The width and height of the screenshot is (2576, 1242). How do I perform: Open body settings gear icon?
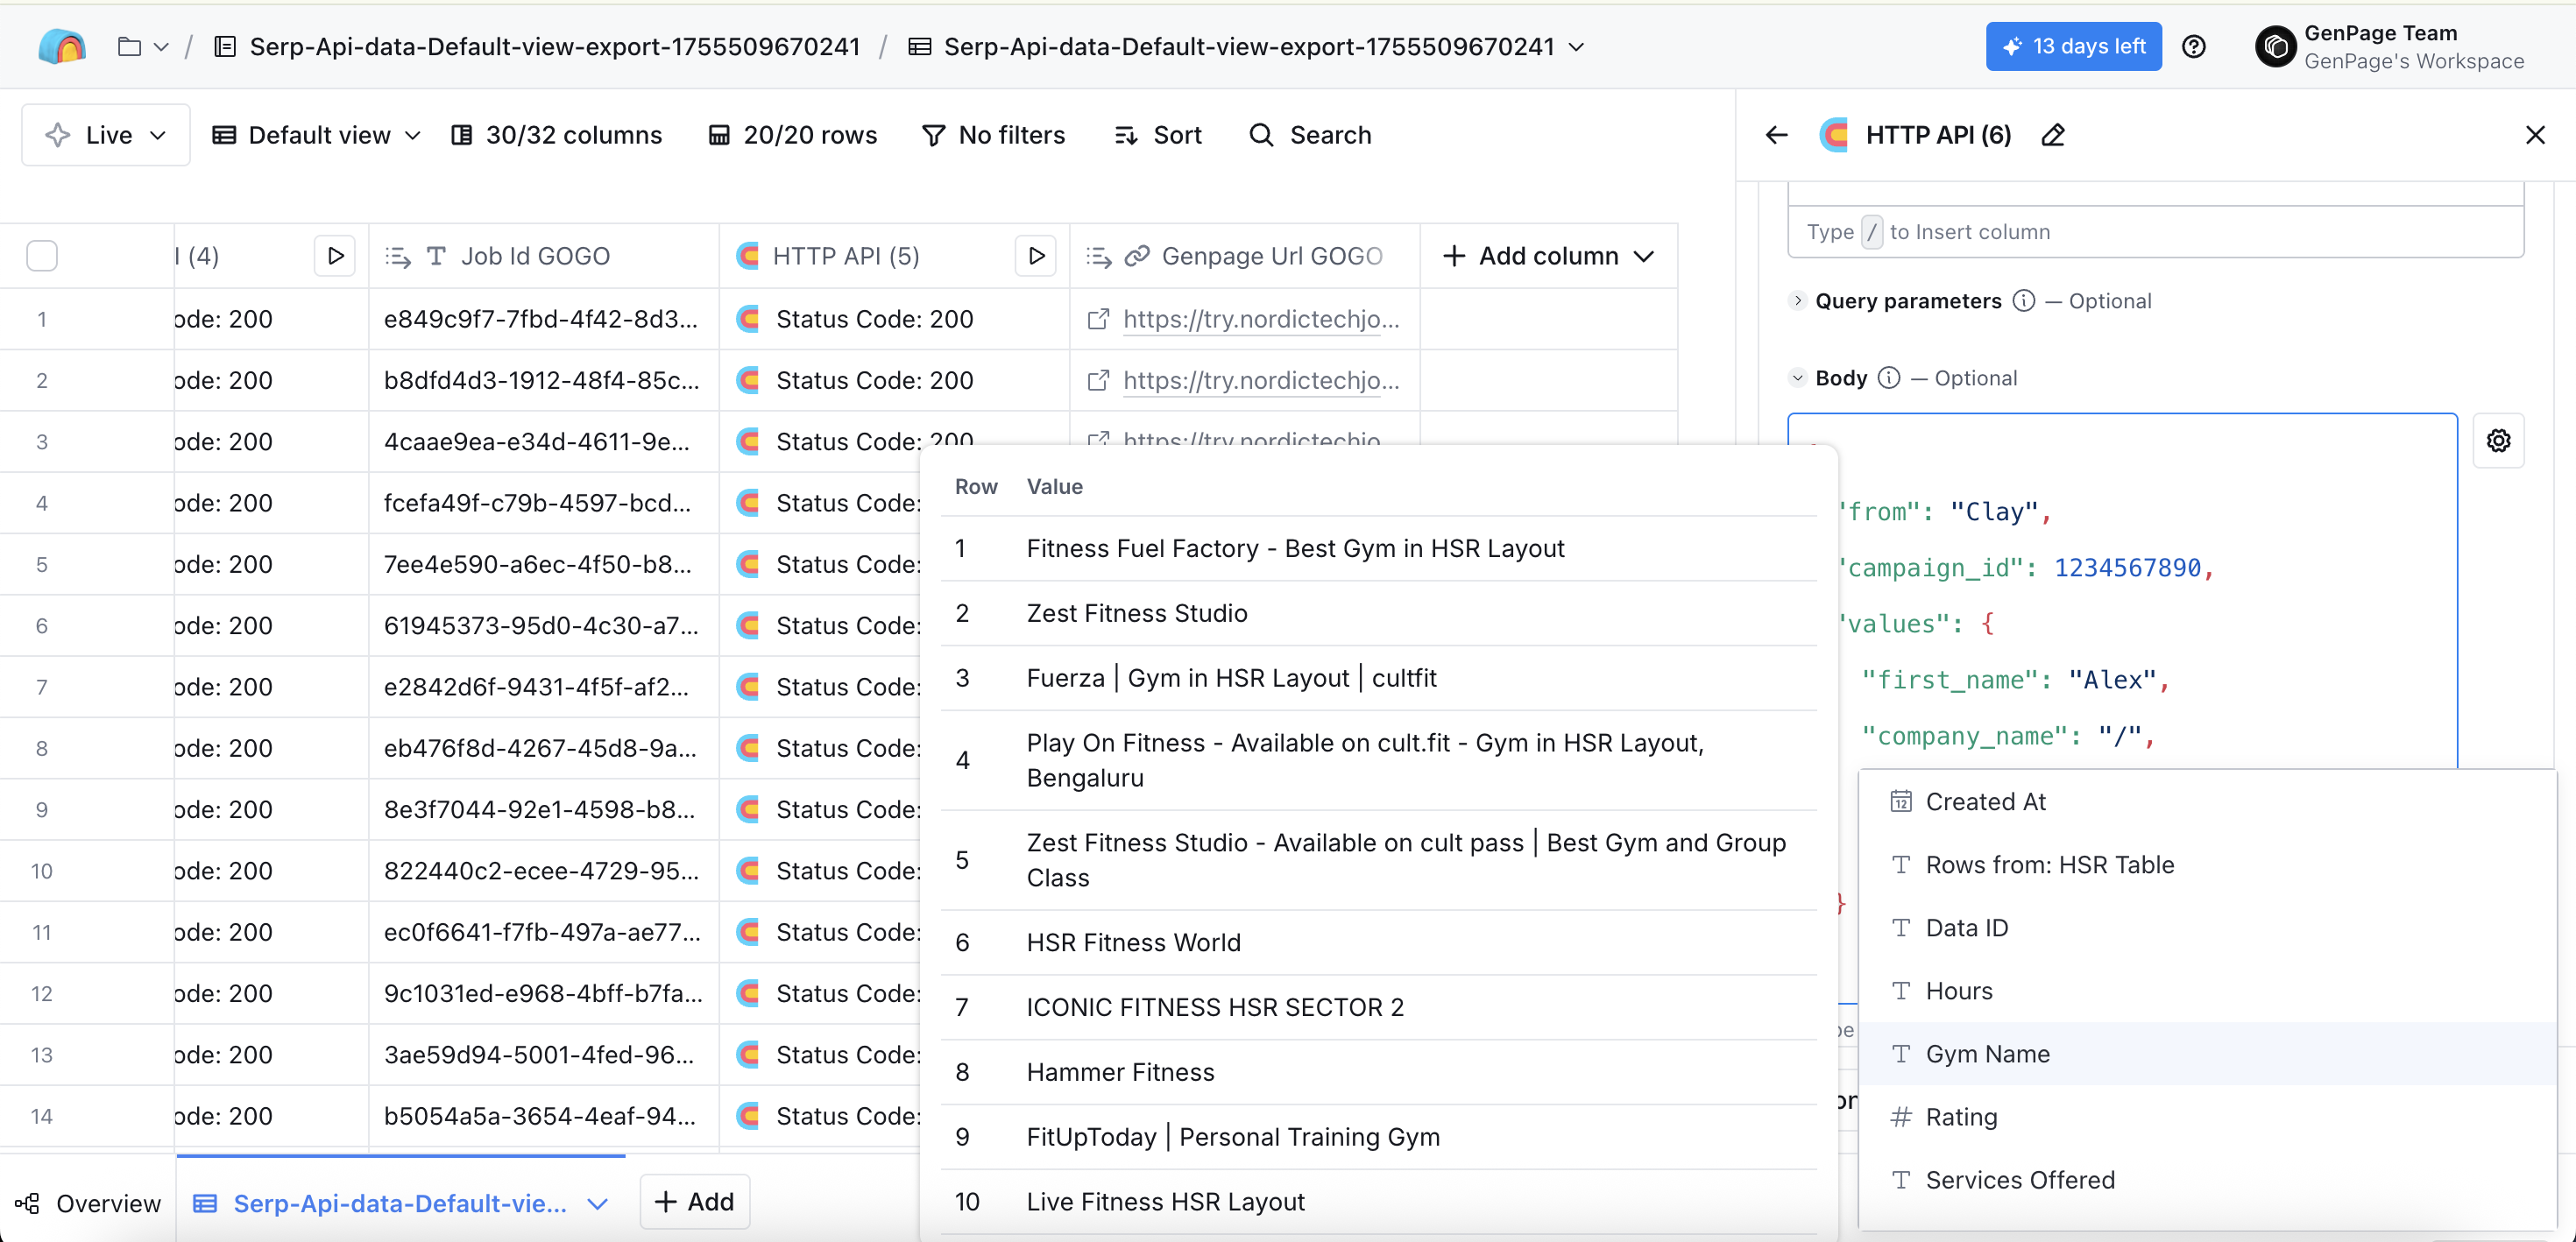click(2499, 440)
